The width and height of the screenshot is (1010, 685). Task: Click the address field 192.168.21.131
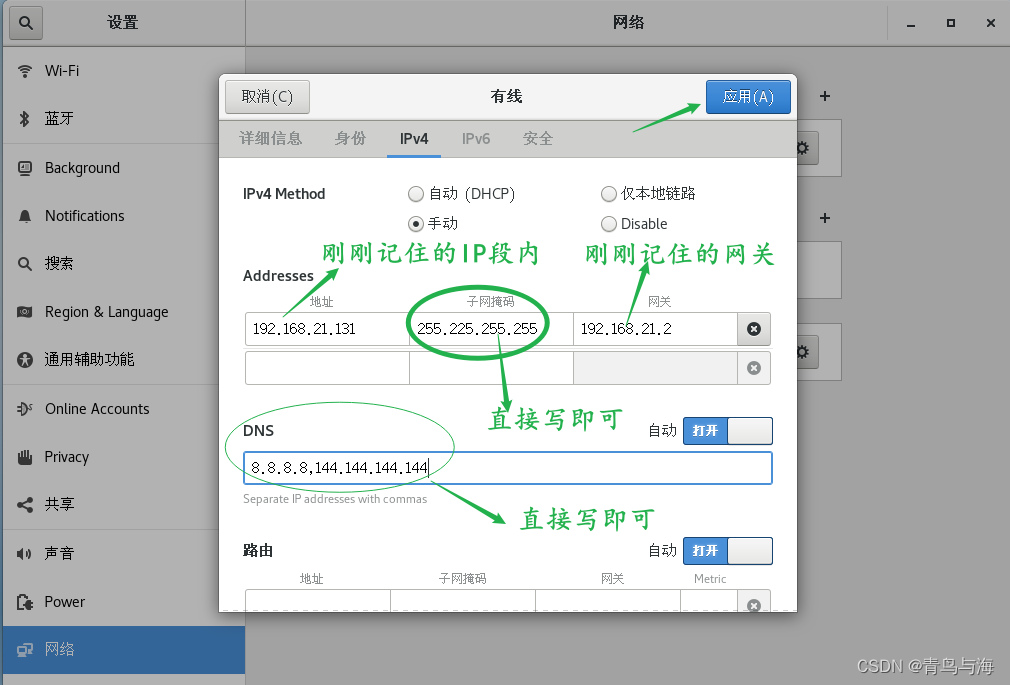tap(327, 329)
